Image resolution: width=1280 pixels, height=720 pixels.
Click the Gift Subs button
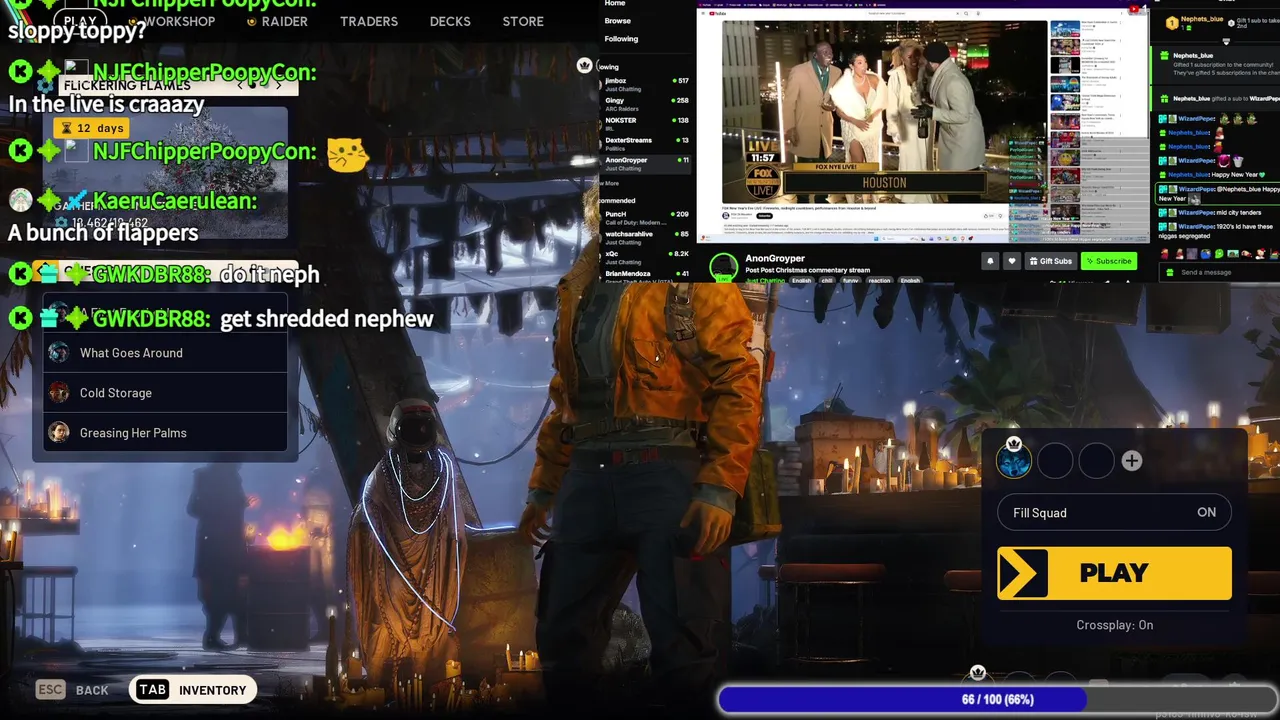coord(1050,261)
